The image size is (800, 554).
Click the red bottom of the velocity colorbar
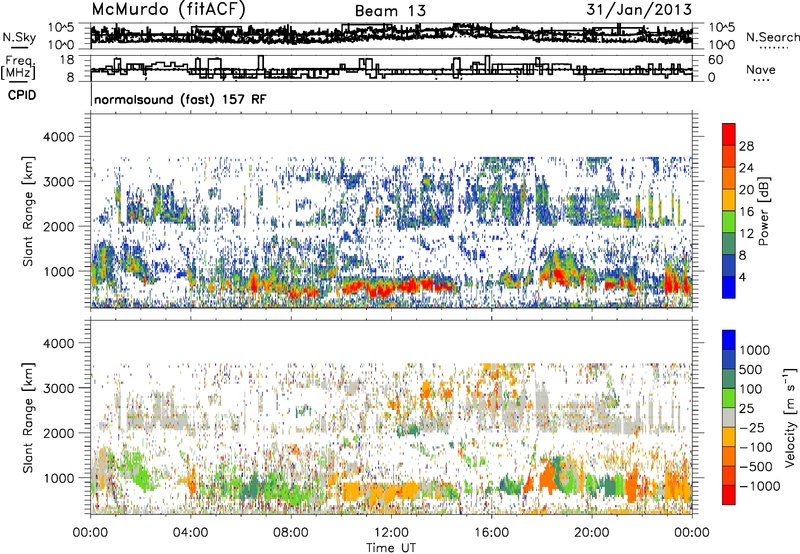tap(729, 495)
